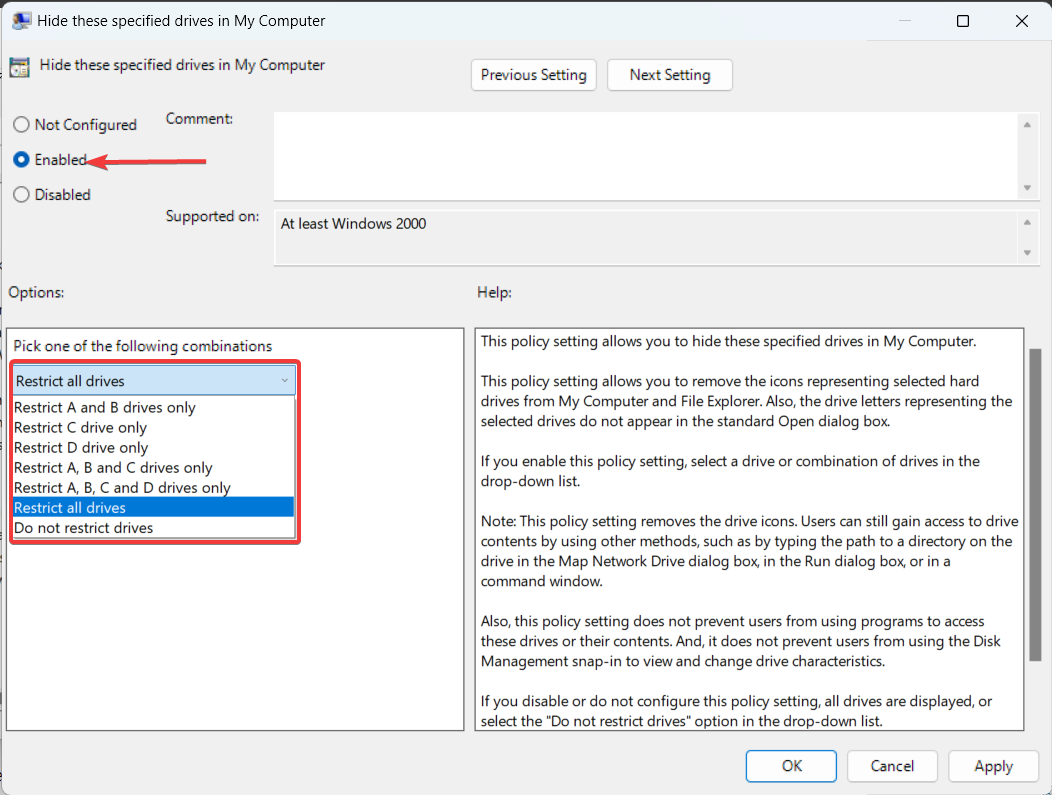
Task: Click the application icon in the title bar
Action: 21,20
